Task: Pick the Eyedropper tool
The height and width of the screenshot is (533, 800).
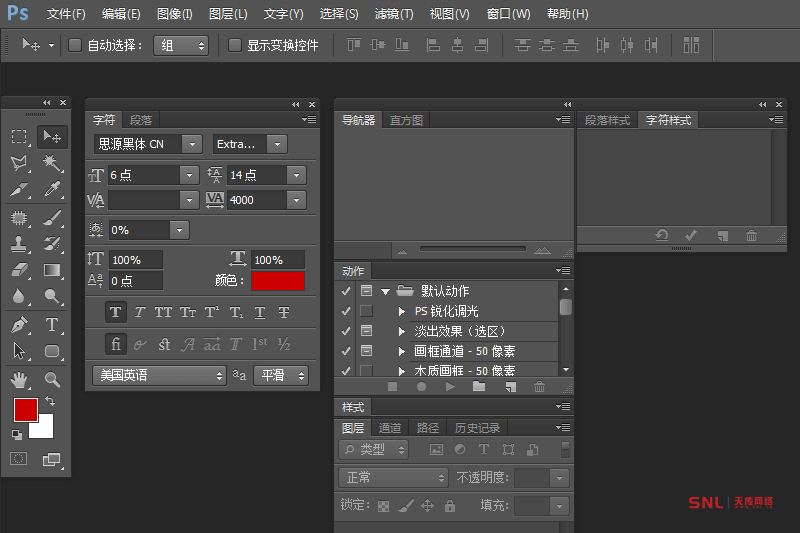Action: (x=52, y=190)
